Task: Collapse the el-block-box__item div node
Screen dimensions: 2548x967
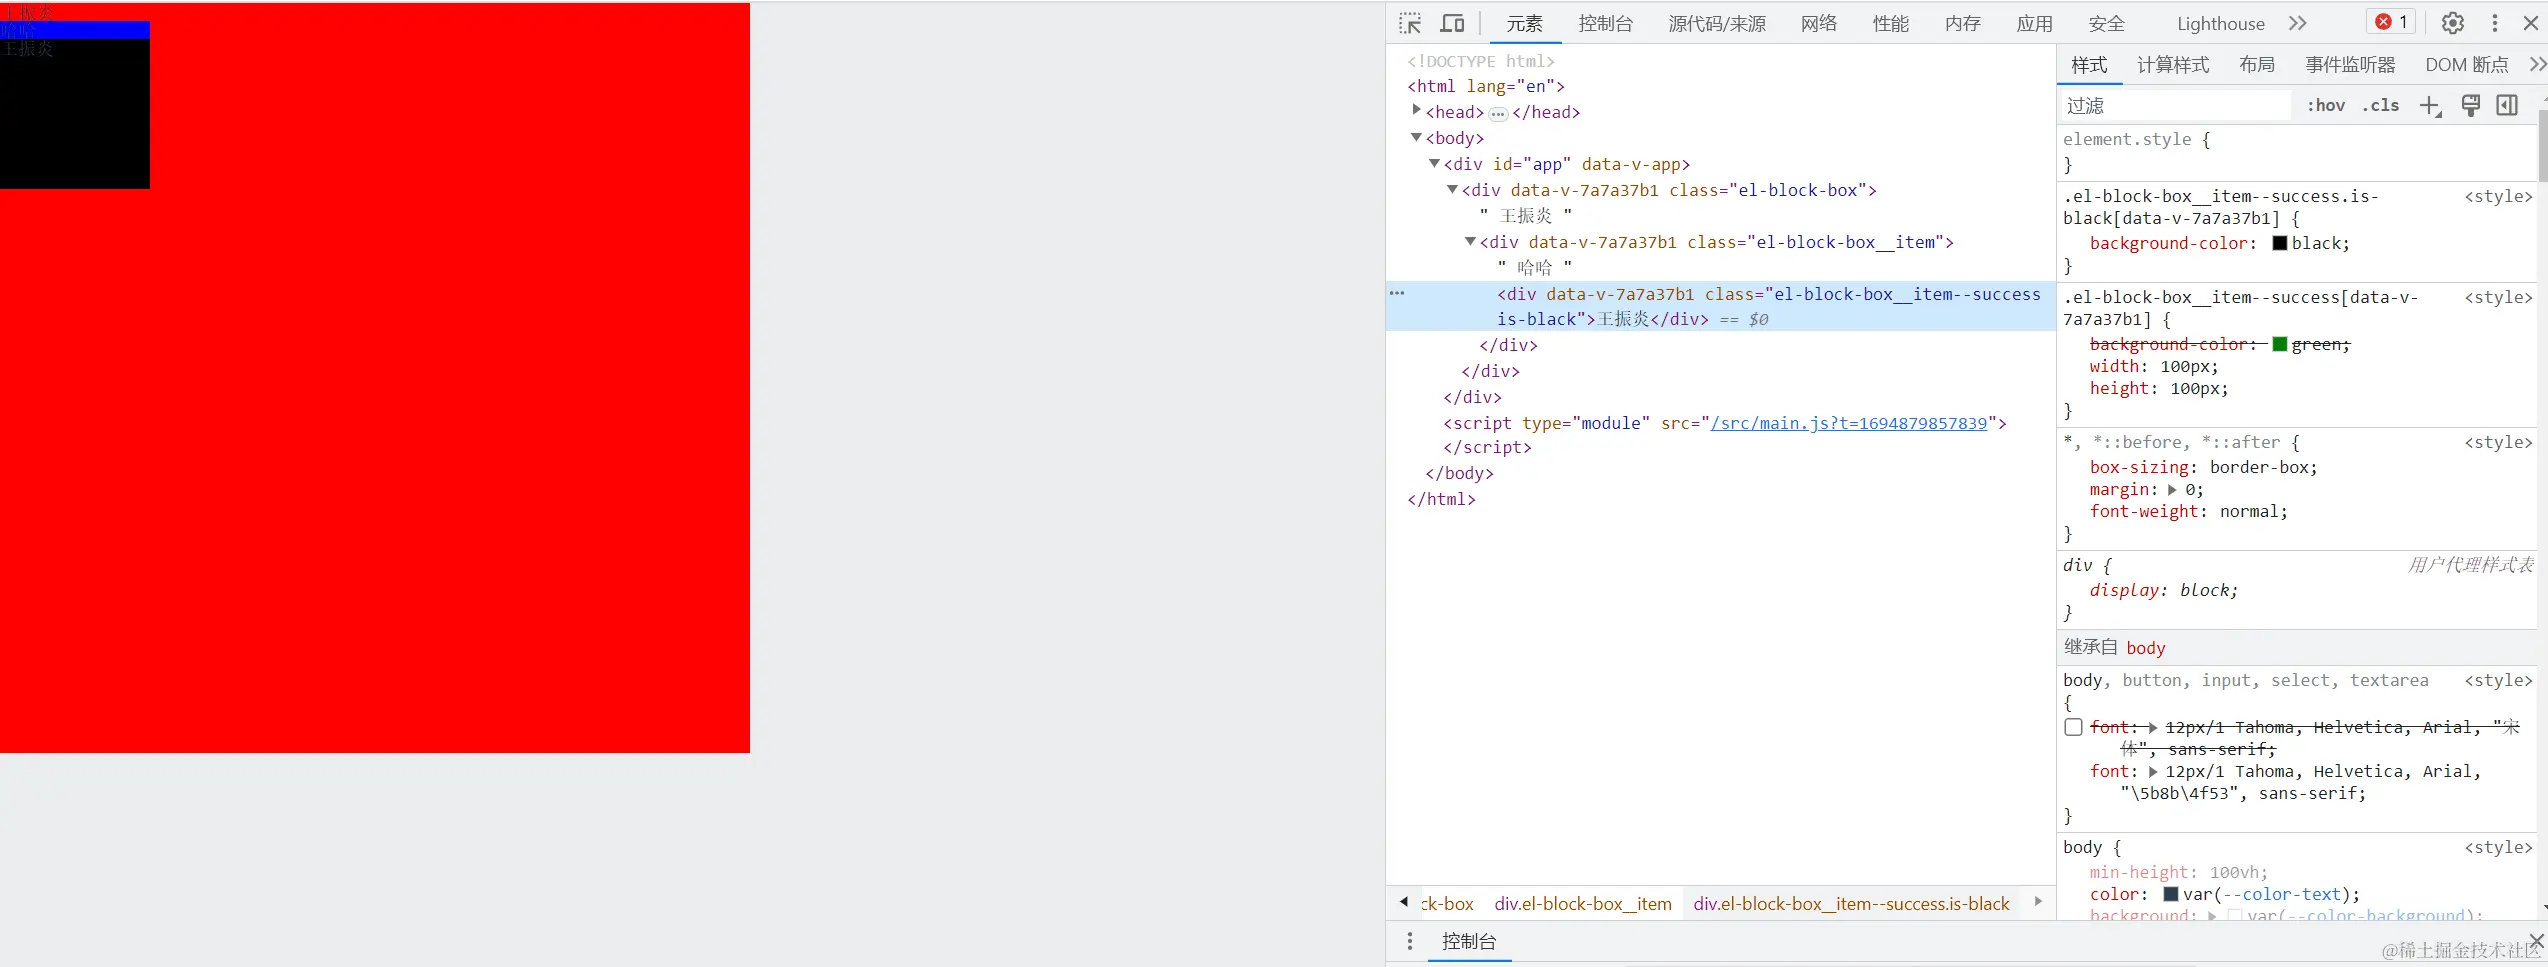Action: point(1470,241)
